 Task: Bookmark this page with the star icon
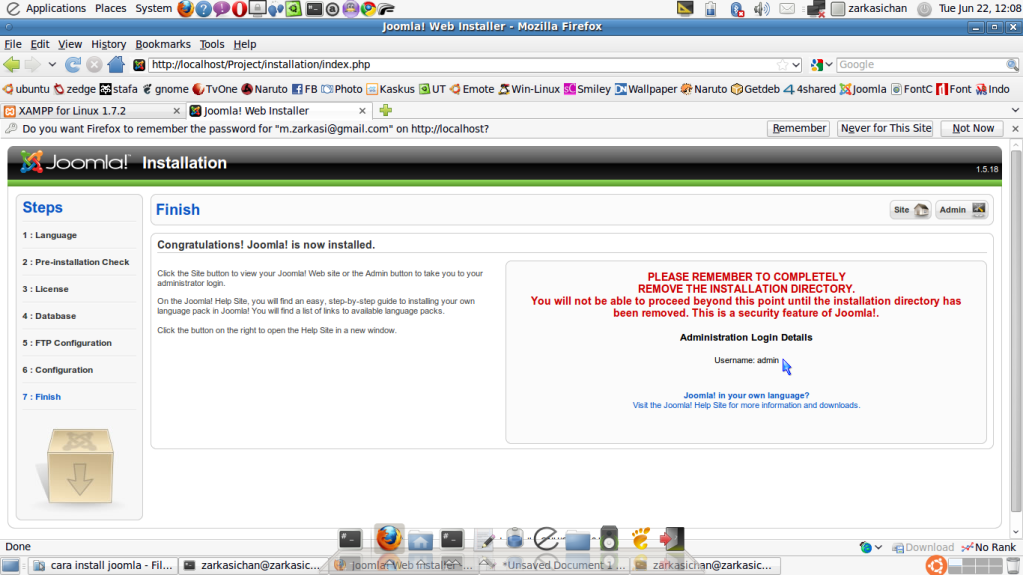[x=782, y=65]
